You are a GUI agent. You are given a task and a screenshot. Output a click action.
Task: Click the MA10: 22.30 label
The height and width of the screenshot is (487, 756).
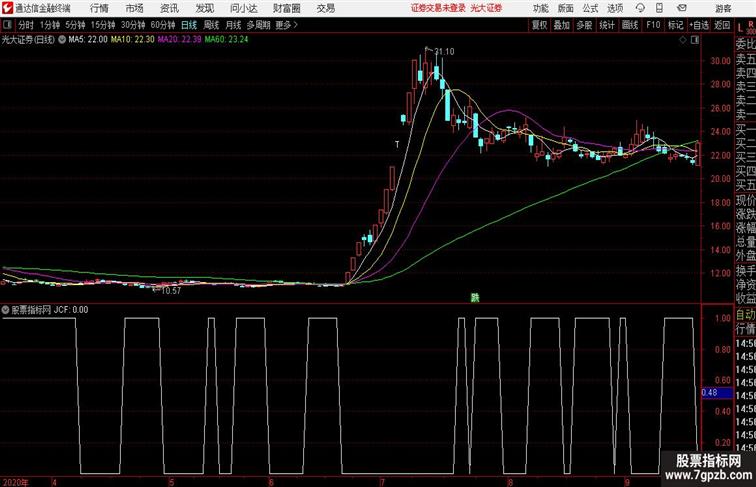point(133,40)
